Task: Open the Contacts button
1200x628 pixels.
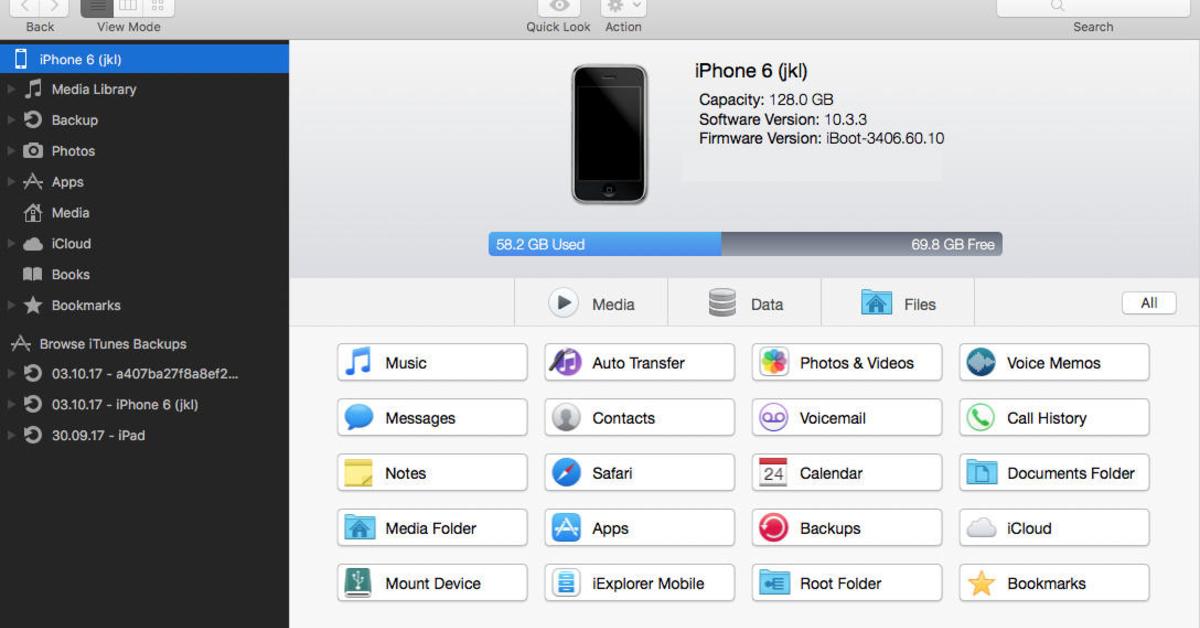Action: point(639,418)
